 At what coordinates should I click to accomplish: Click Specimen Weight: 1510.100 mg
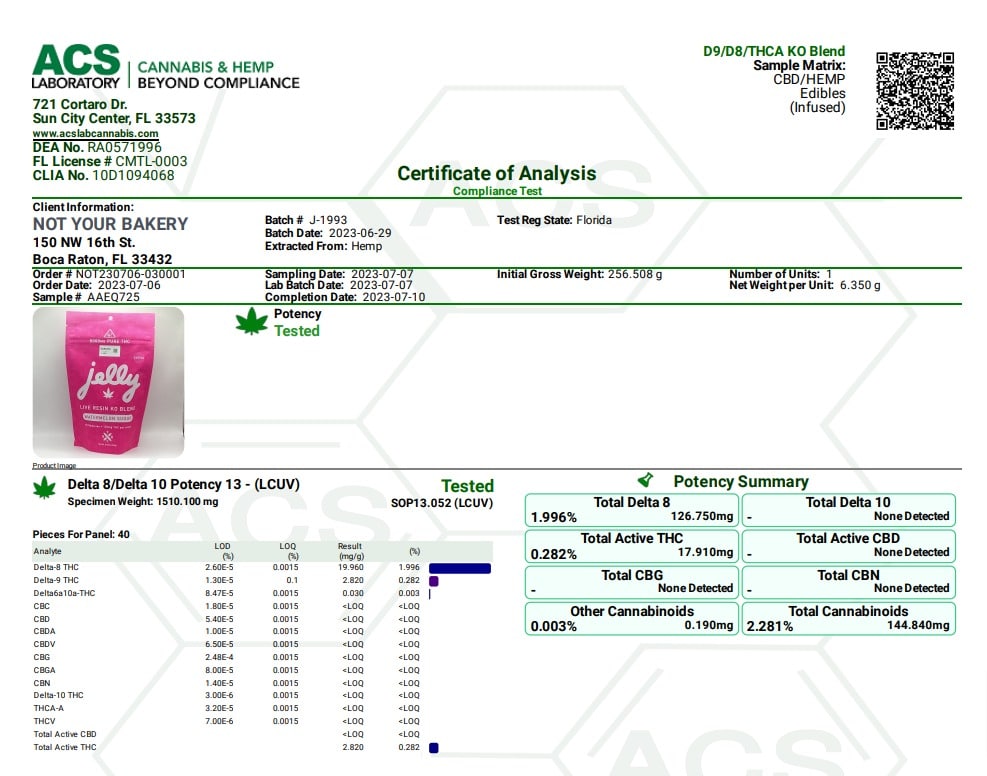point(143,502)
